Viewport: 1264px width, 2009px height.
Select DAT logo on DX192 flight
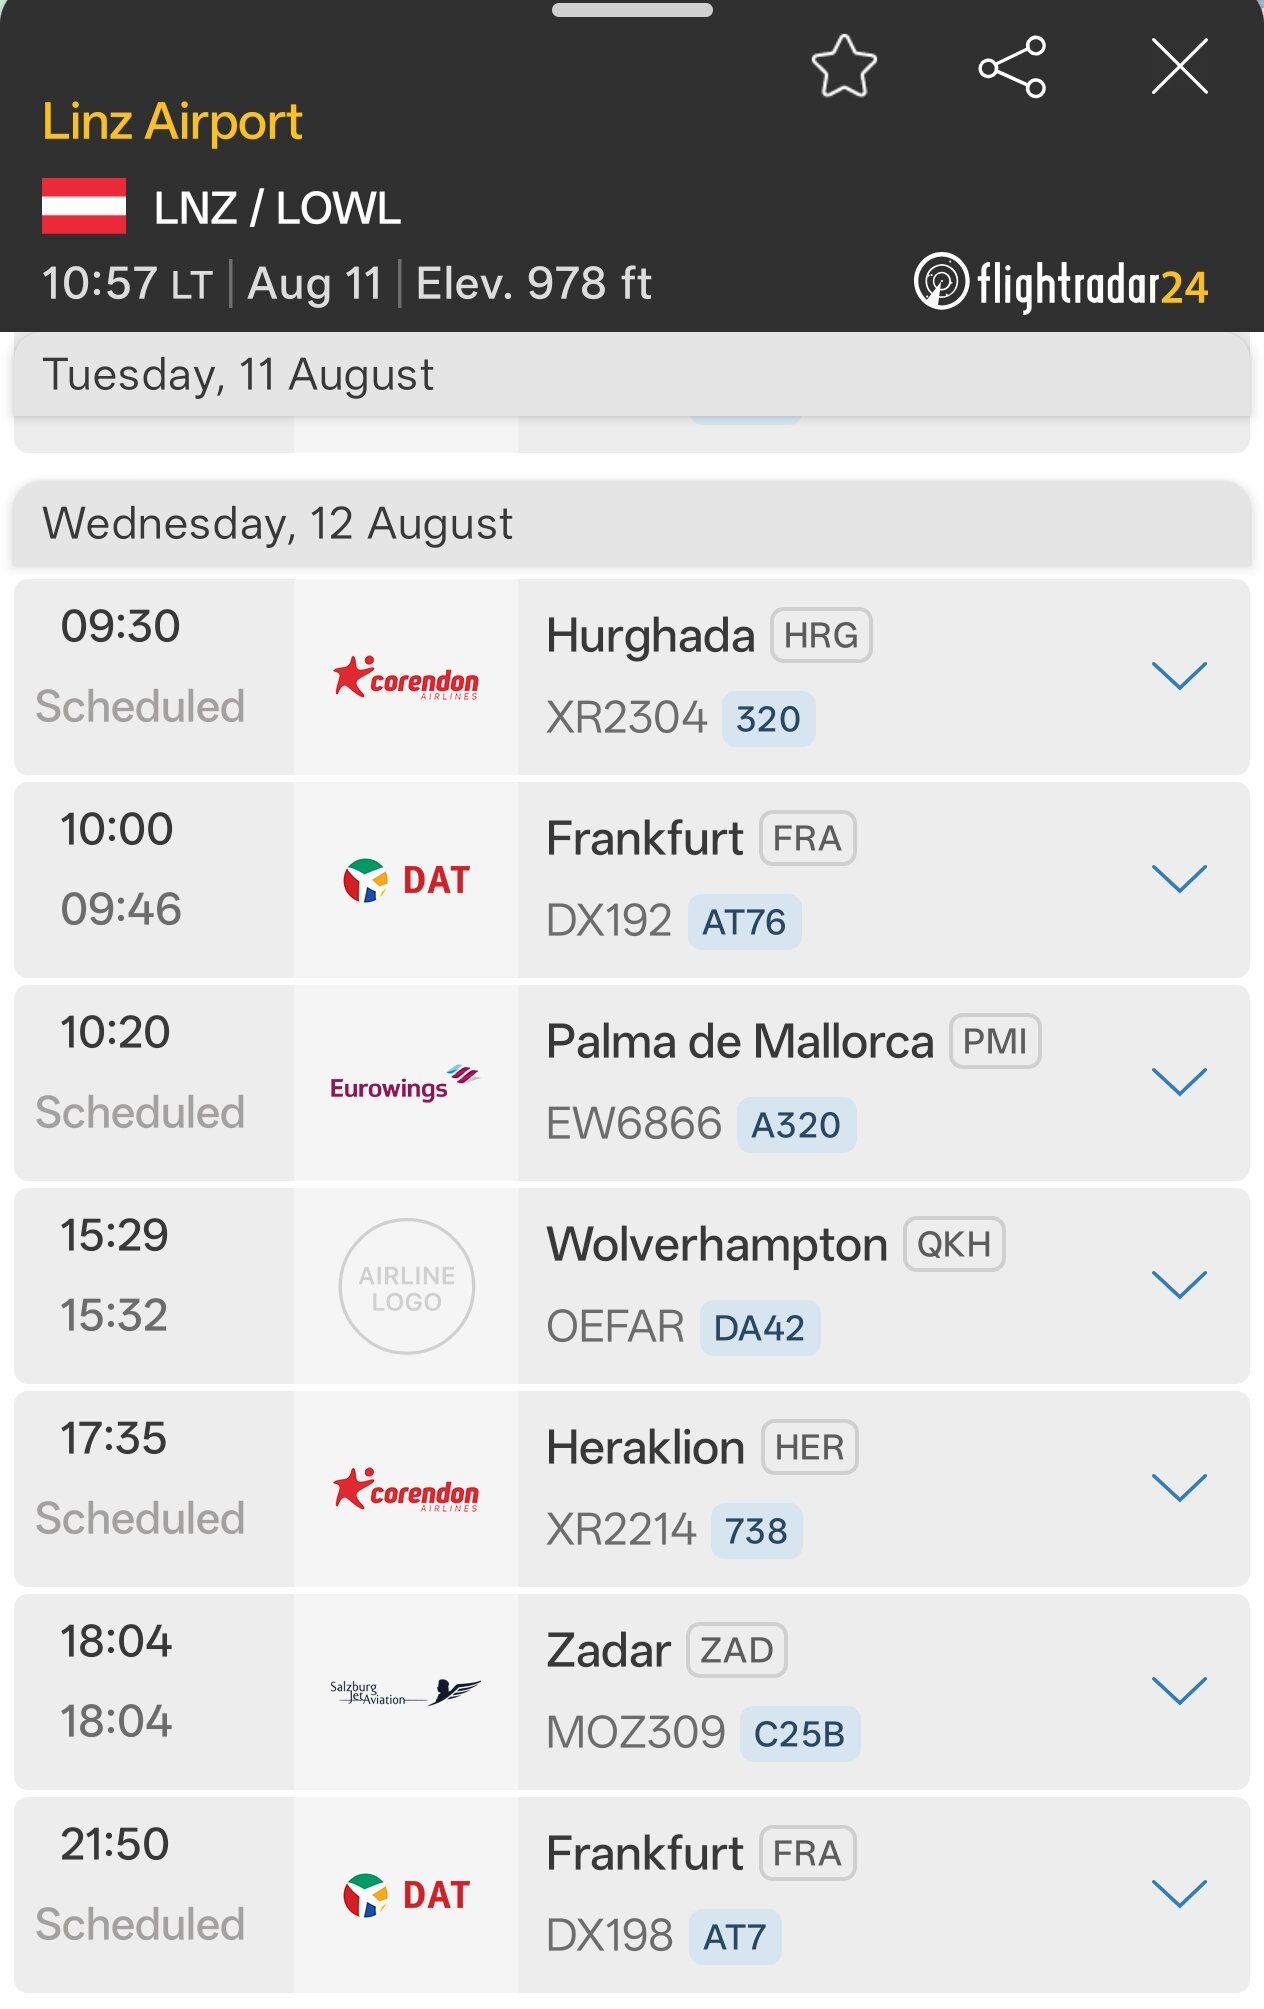tap(406, 881)
